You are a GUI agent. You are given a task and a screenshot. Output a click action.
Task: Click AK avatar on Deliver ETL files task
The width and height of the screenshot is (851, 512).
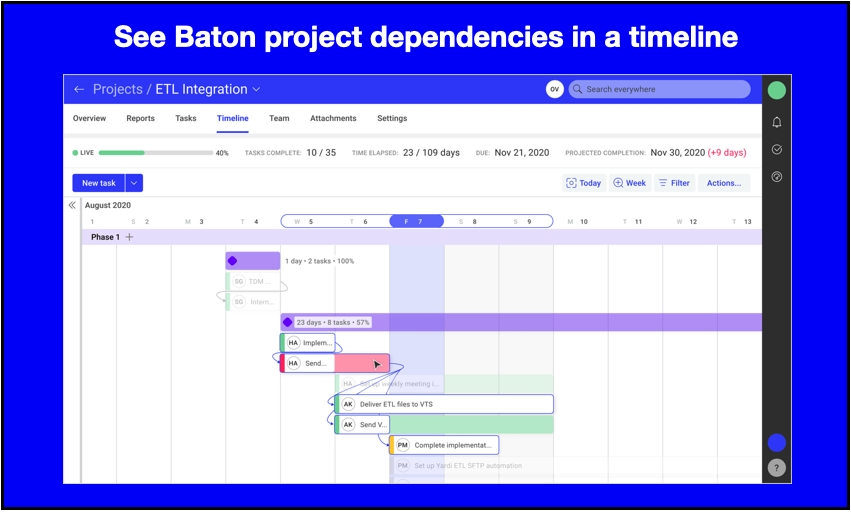point(348,404)
